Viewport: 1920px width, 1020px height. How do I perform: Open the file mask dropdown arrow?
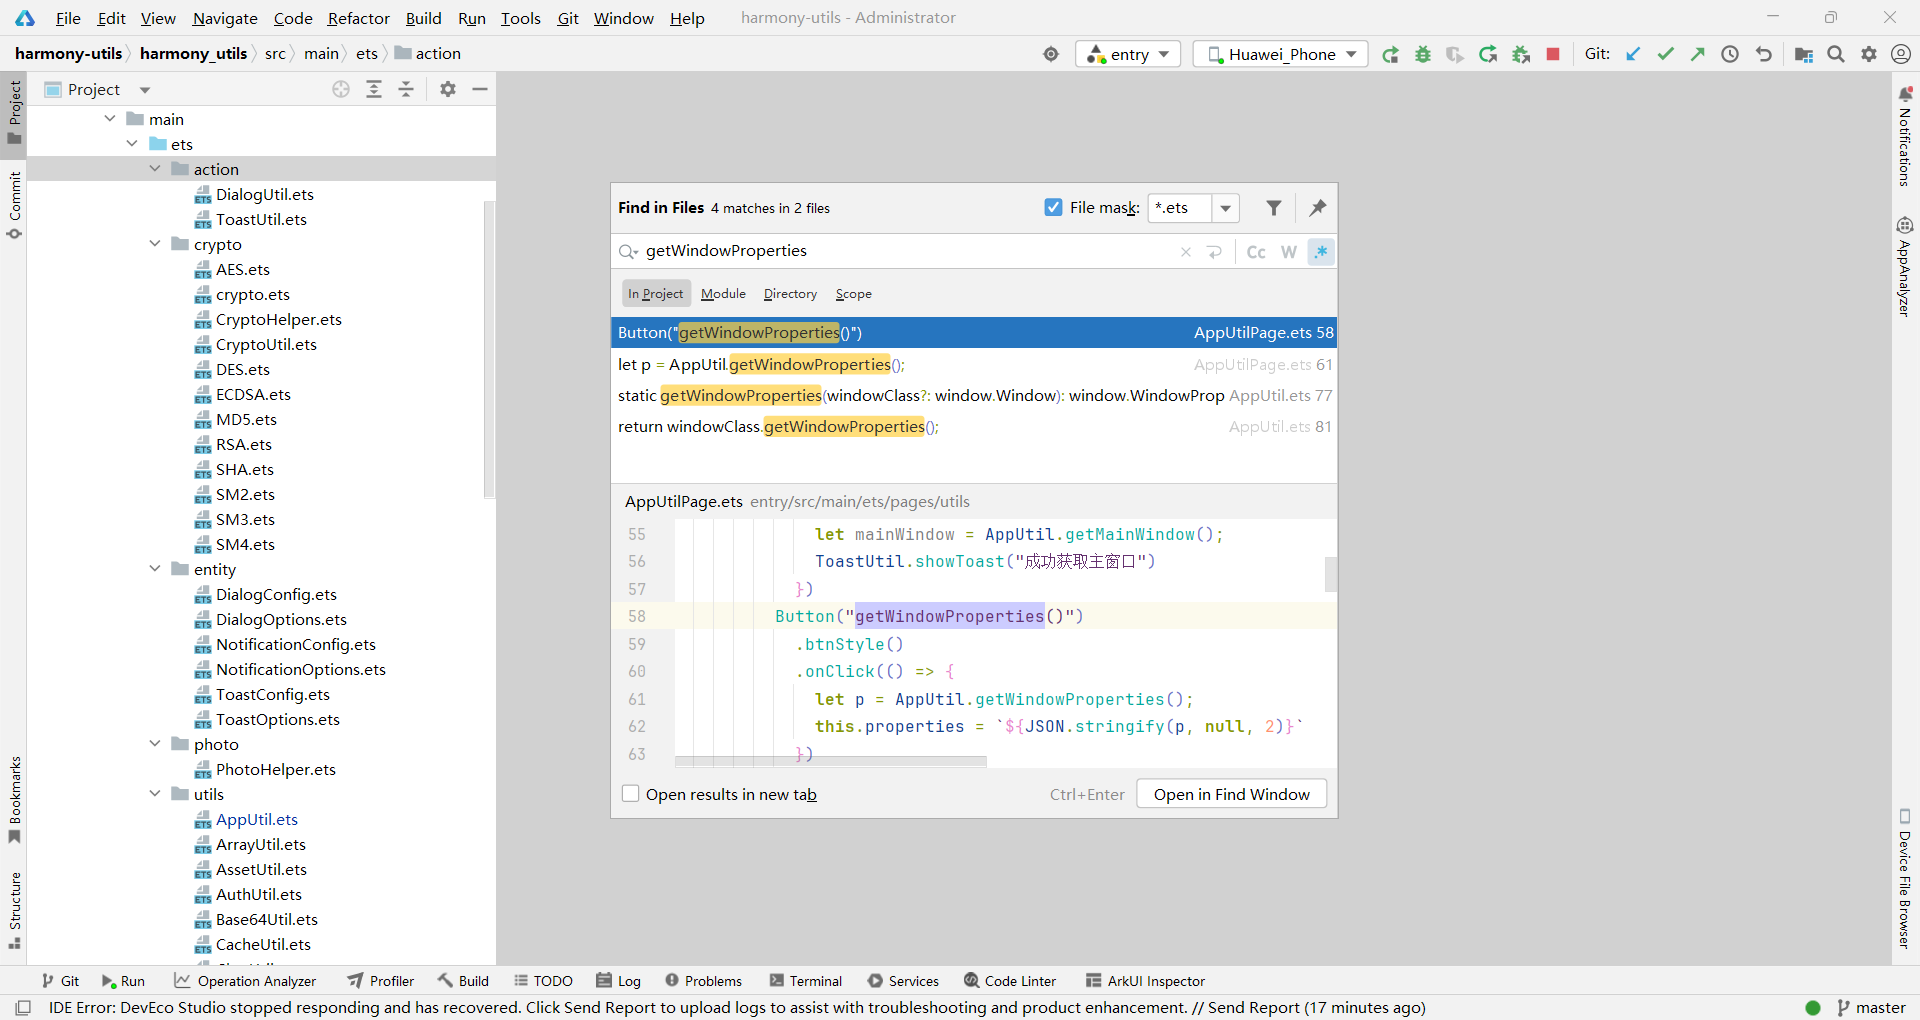pos(1225,208)
